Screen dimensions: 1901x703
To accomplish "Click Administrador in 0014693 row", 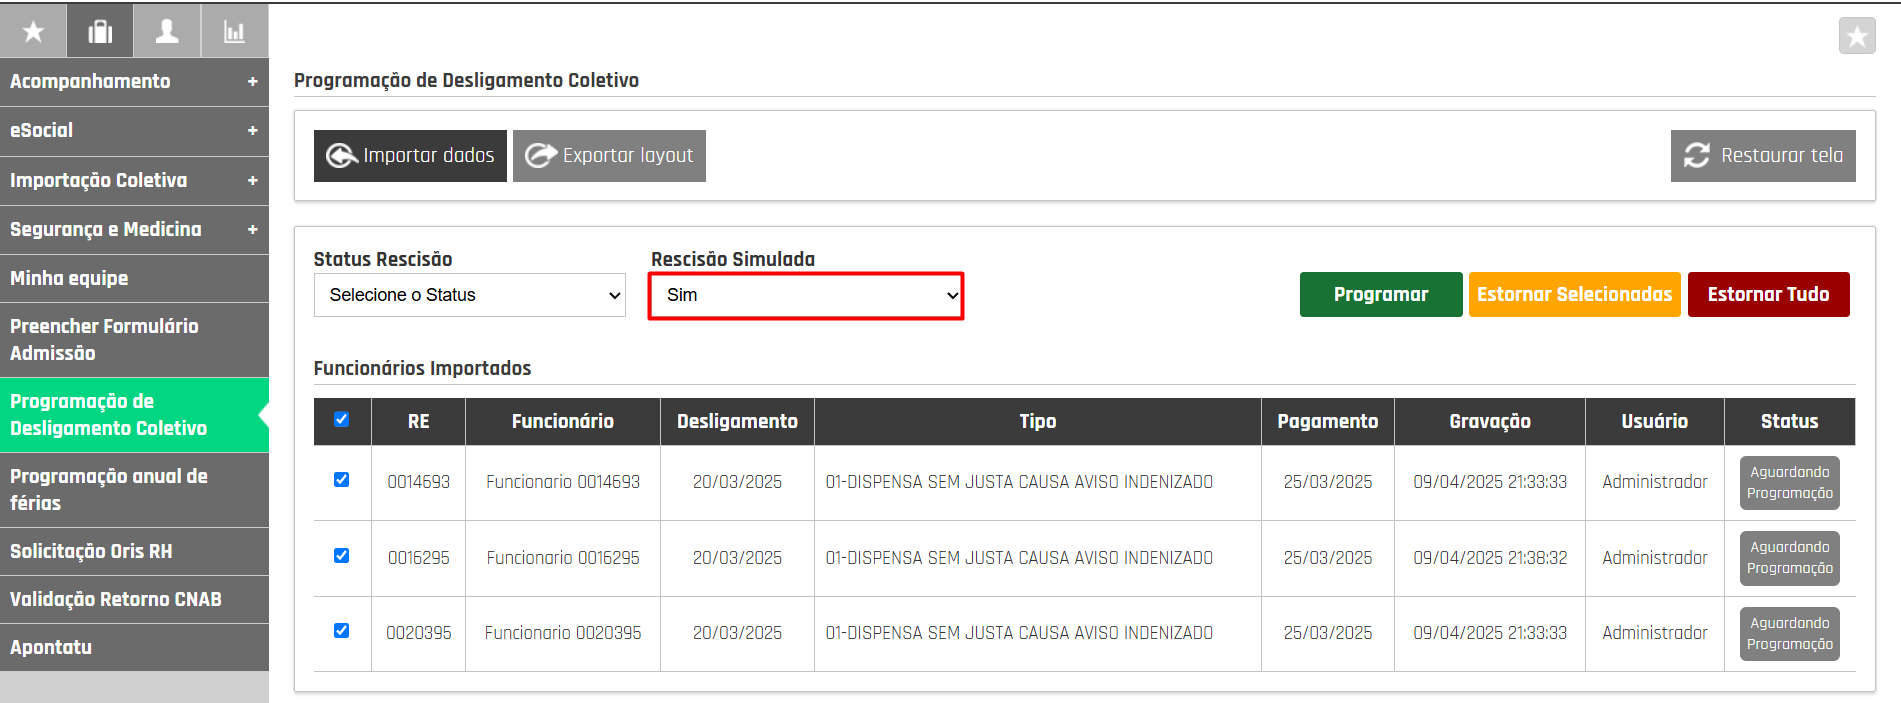I will 1655,482.
